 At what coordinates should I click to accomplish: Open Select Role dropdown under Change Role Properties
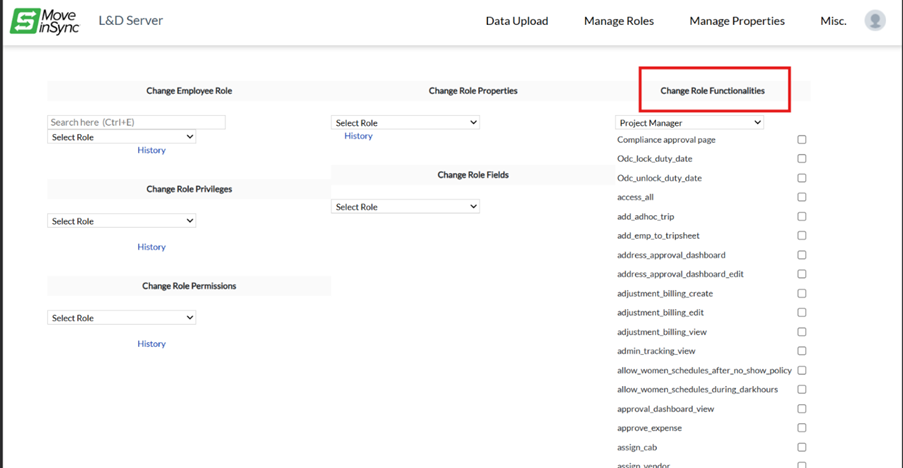click(405, 123)
